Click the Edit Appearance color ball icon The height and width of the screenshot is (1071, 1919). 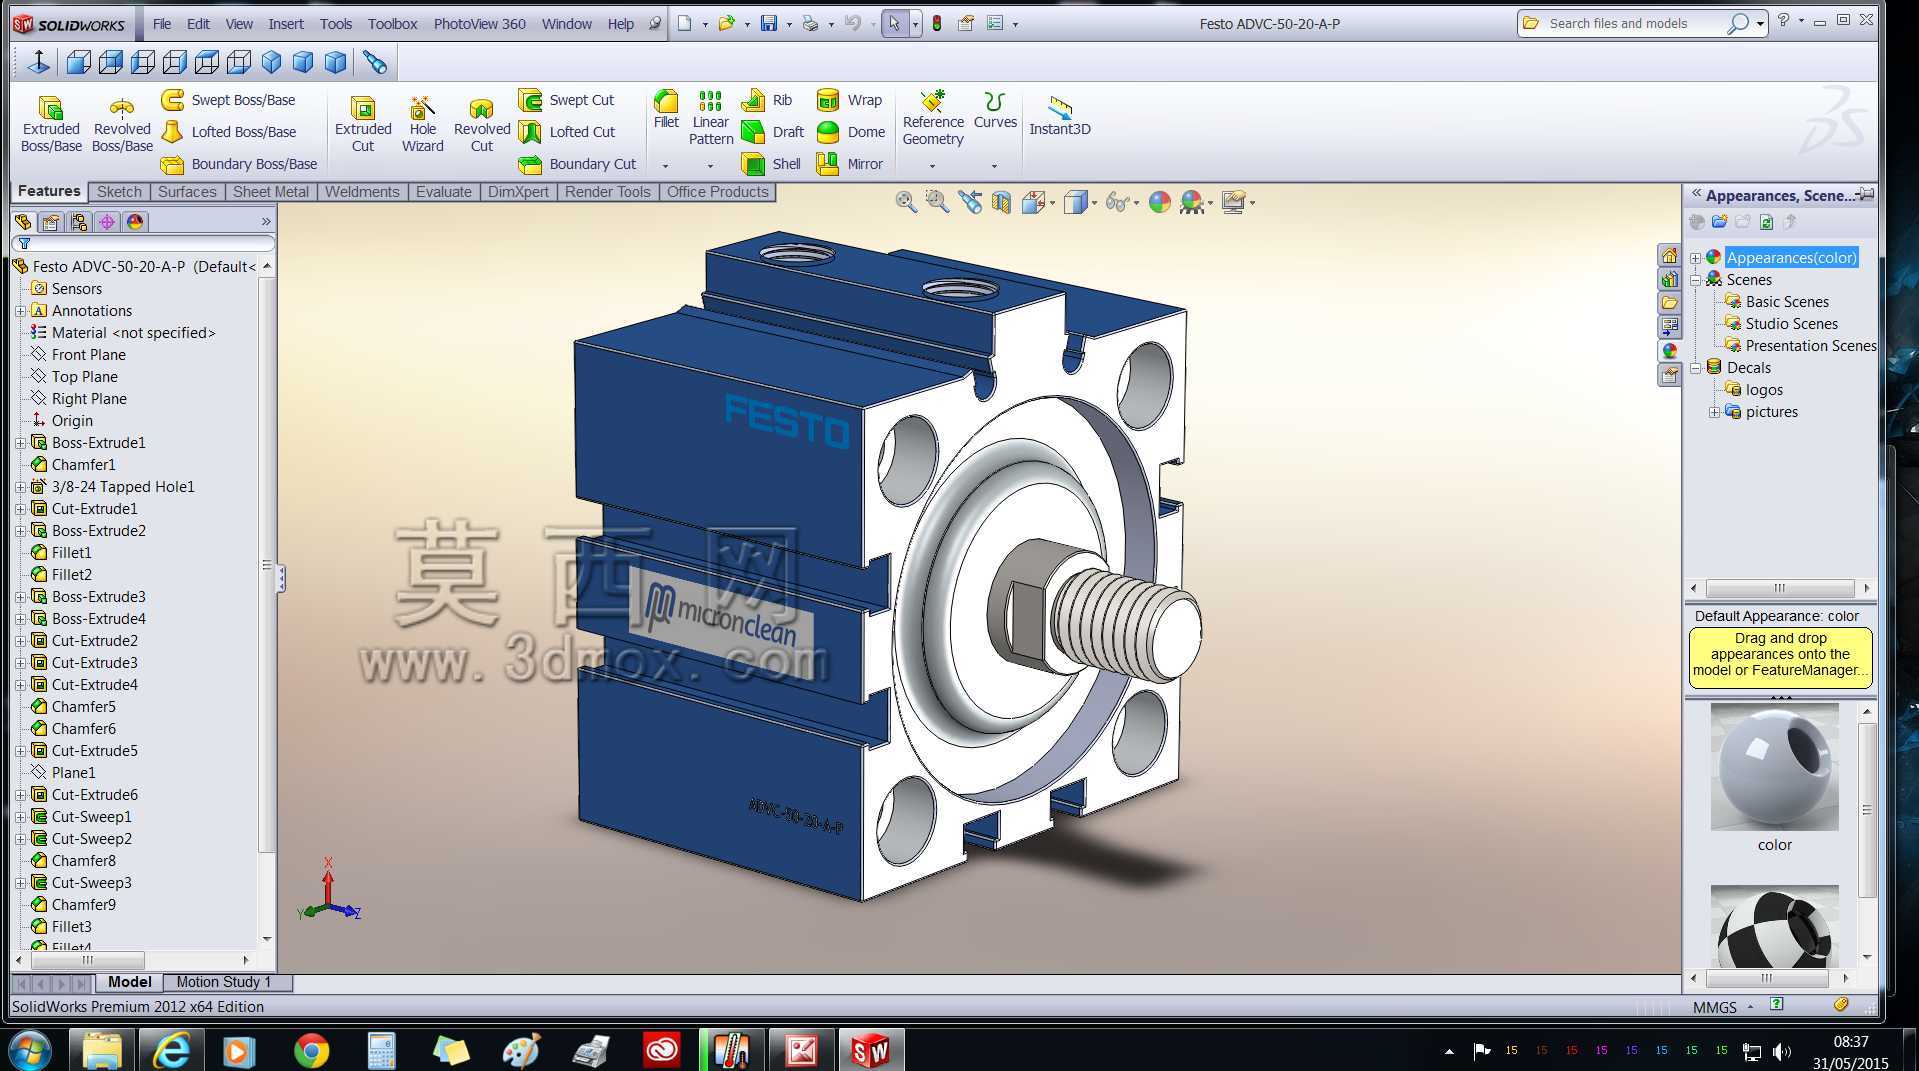click(1160, 202)
